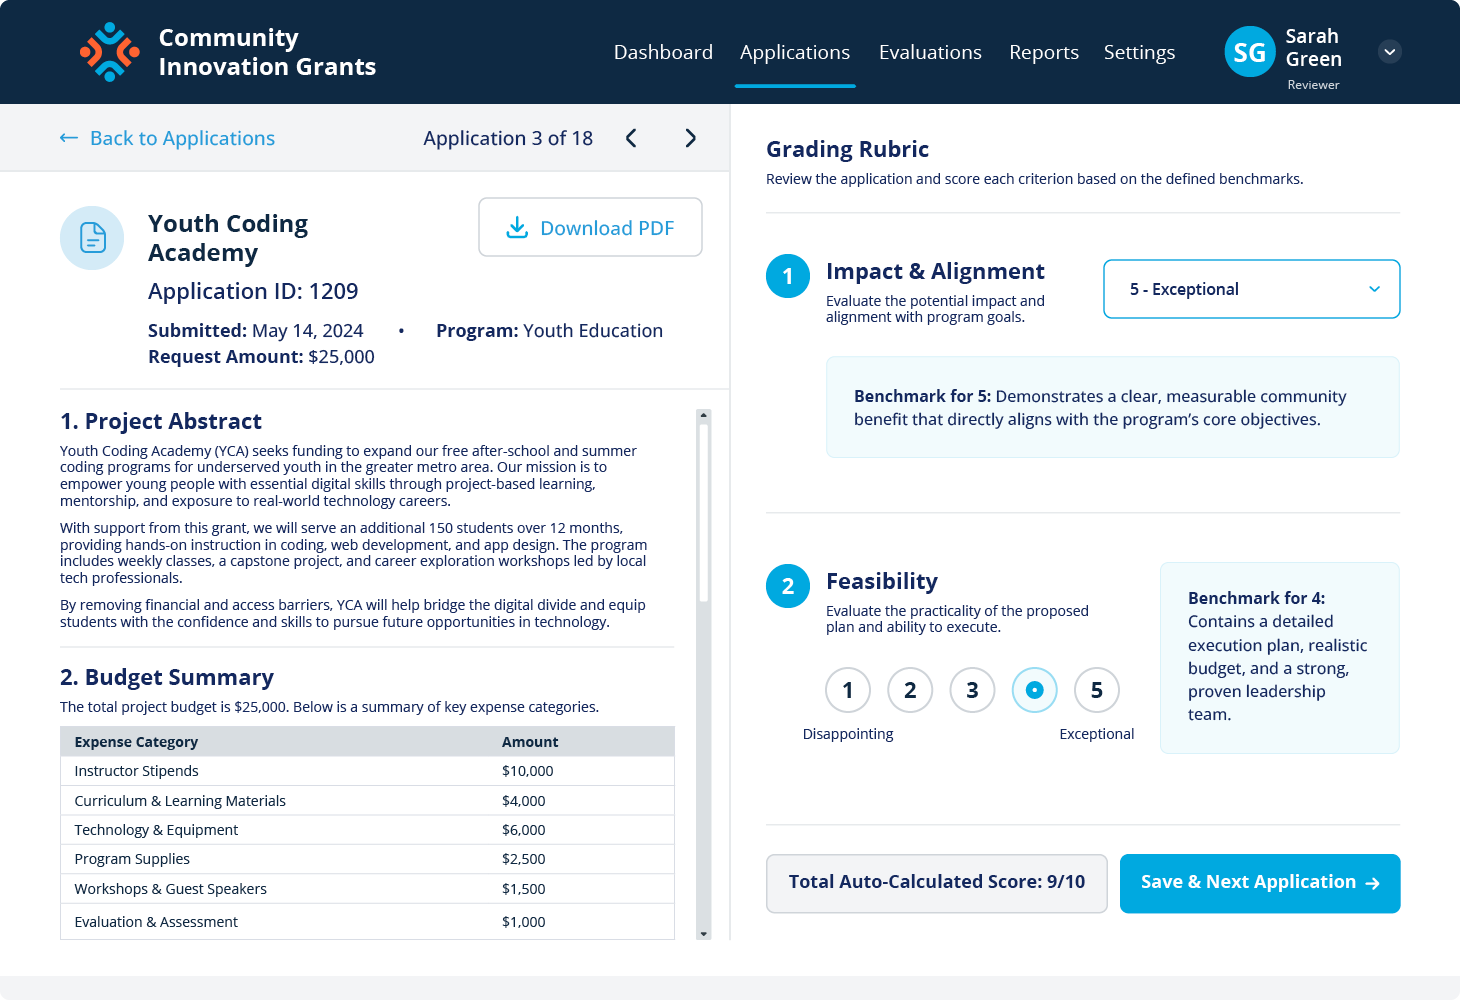Go to next application chevron

690,138
